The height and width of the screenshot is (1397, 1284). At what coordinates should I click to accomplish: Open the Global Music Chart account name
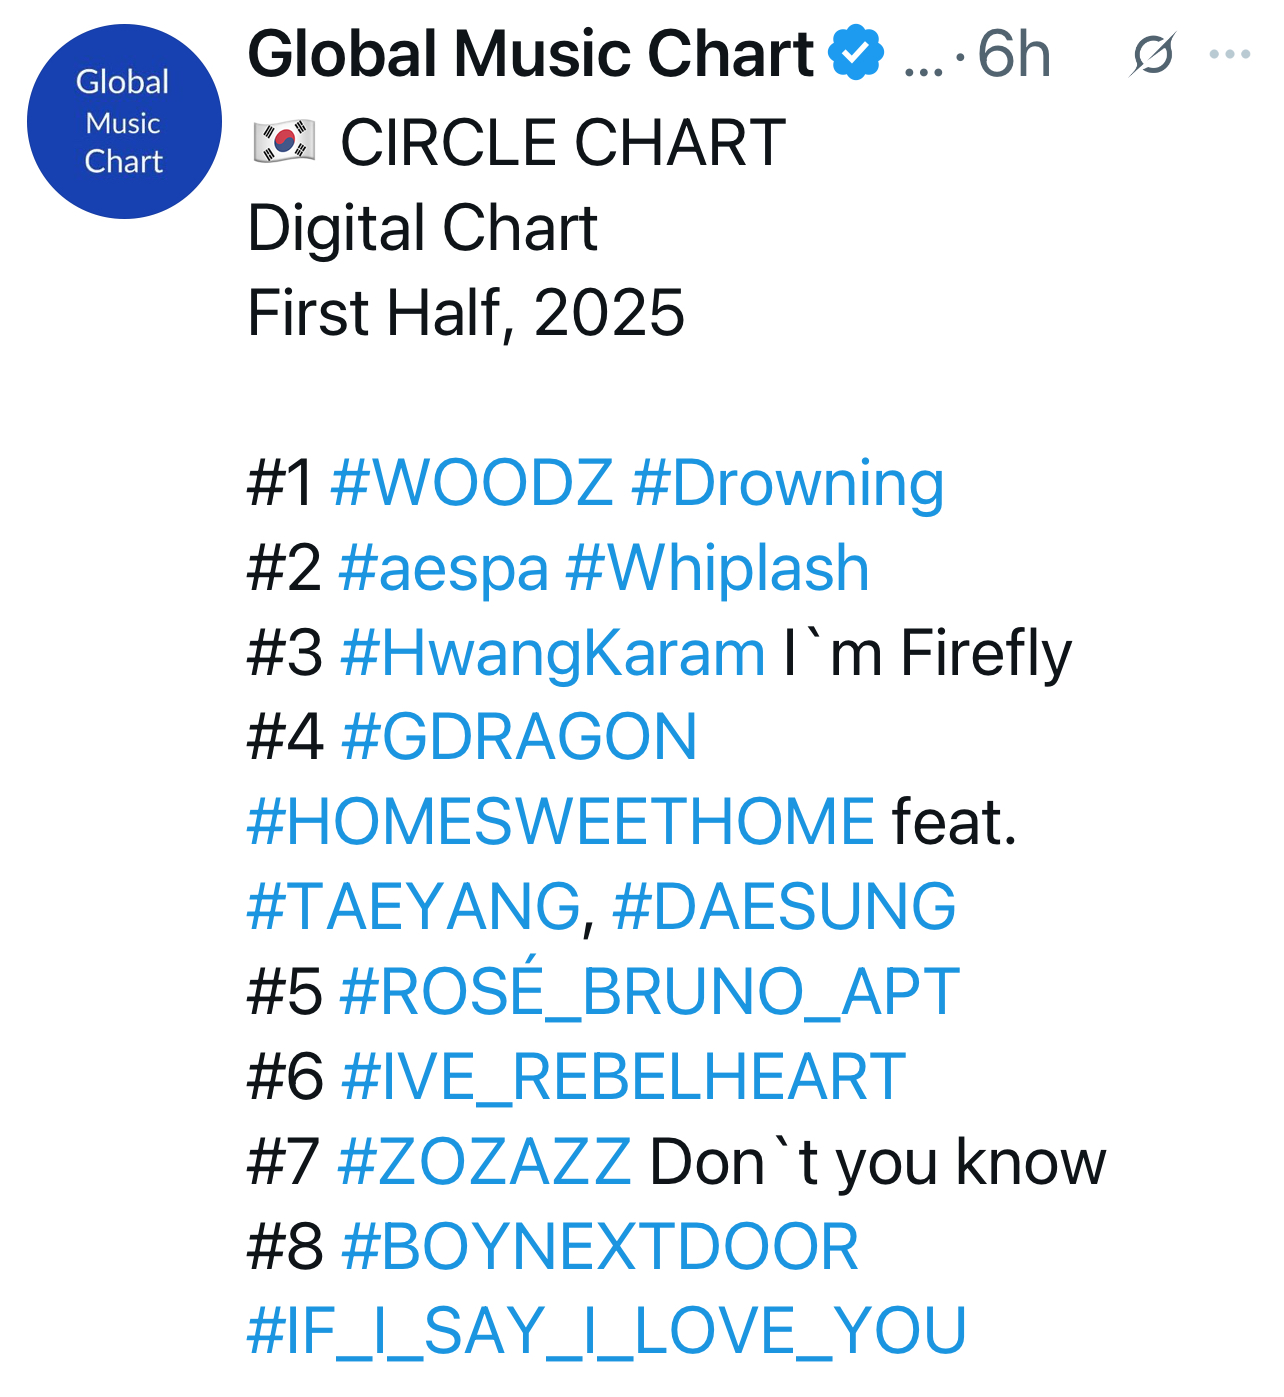[x=530, y=53]
